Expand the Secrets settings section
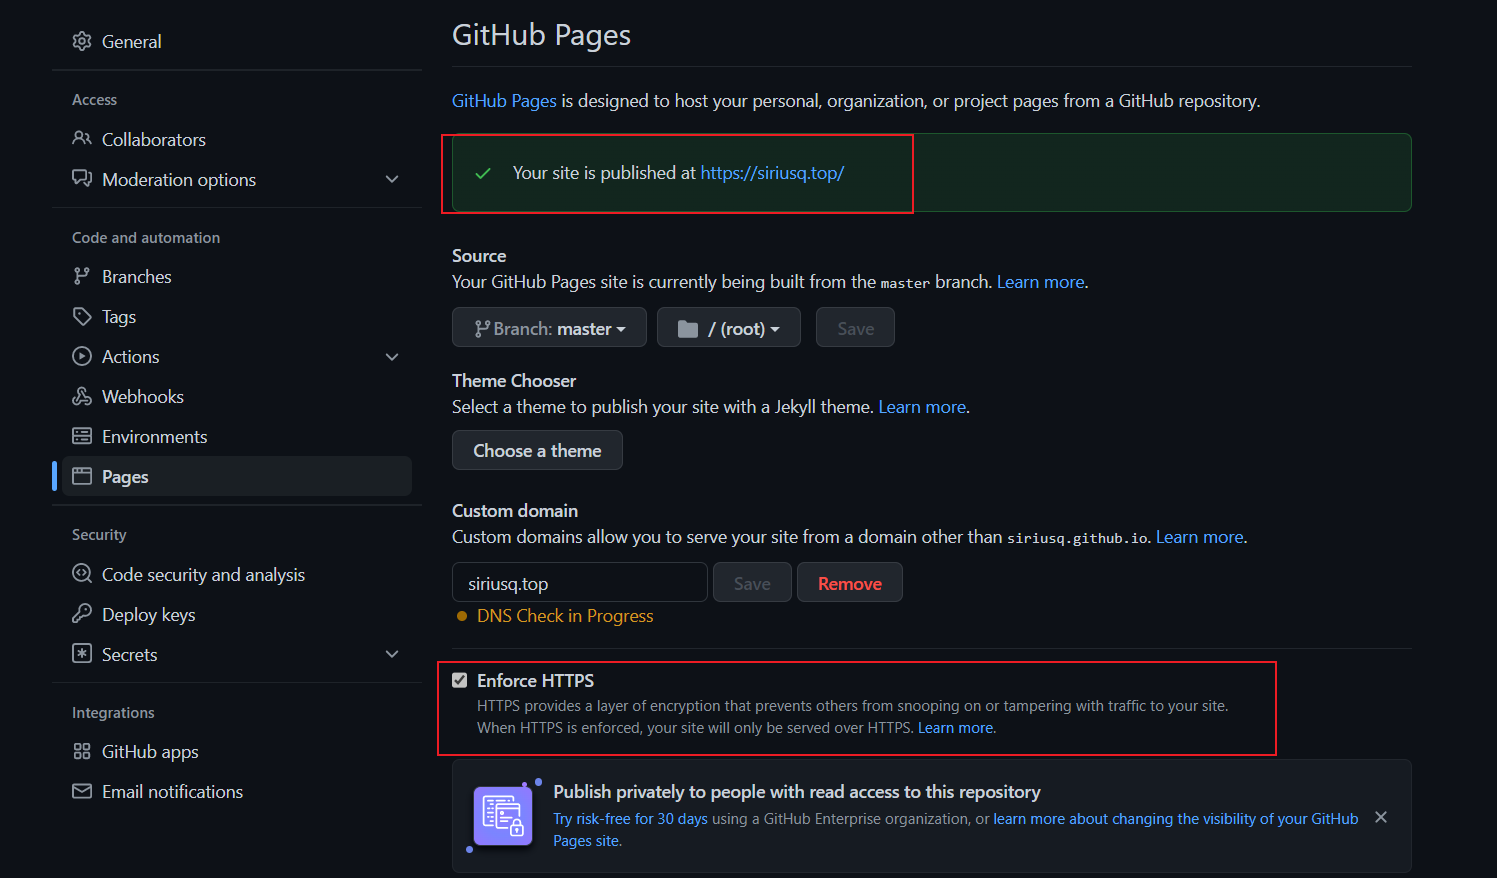 pyautogui.click(x=392, y=654)
